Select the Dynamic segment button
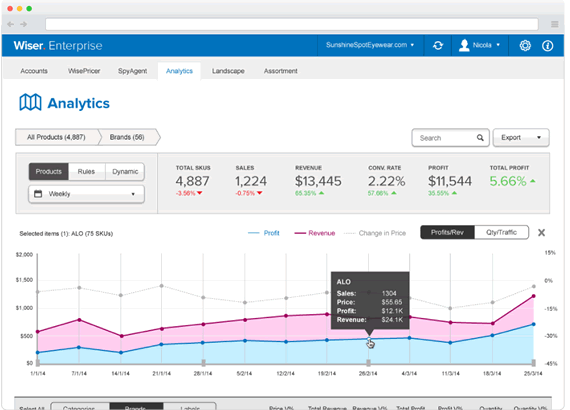 [125, 172]
